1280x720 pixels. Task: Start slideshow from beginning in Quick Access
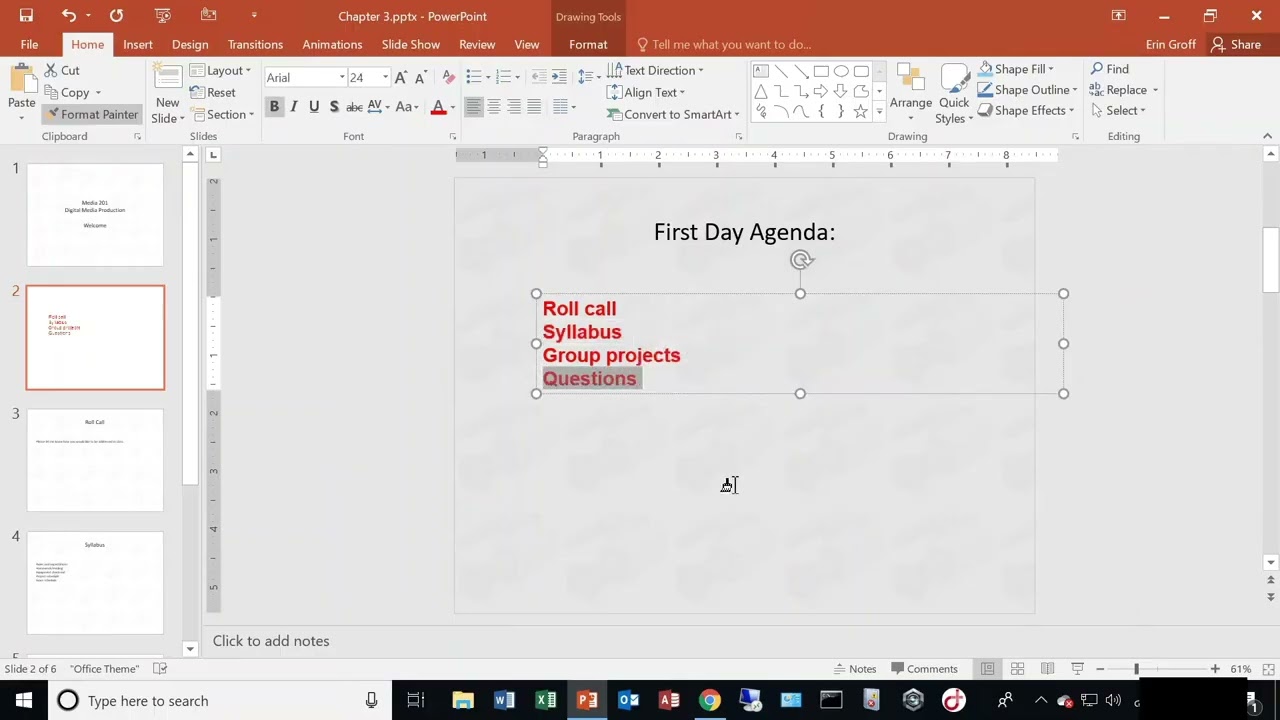(163, 16)
